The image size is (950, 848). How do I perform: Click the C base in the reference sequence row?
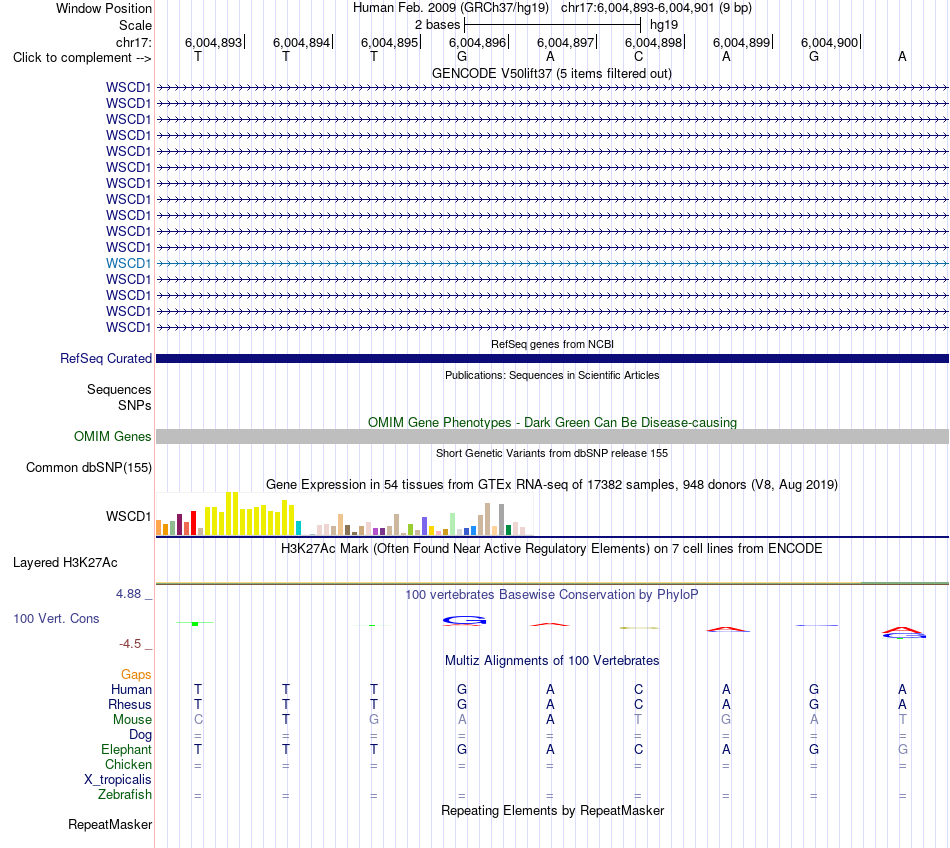coord(638,57)
